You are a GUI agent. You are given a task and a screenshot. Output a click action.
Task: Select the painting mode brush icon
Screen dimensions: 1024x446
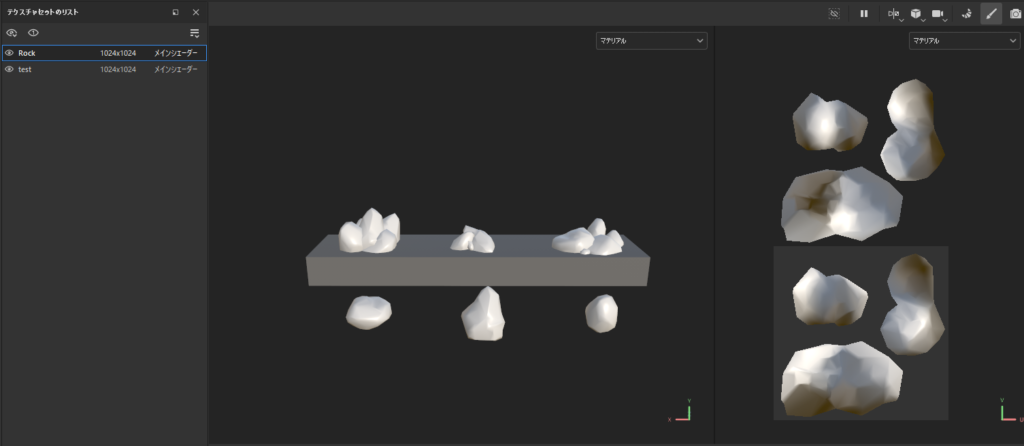pyautogui.click(x=991, y=14)
